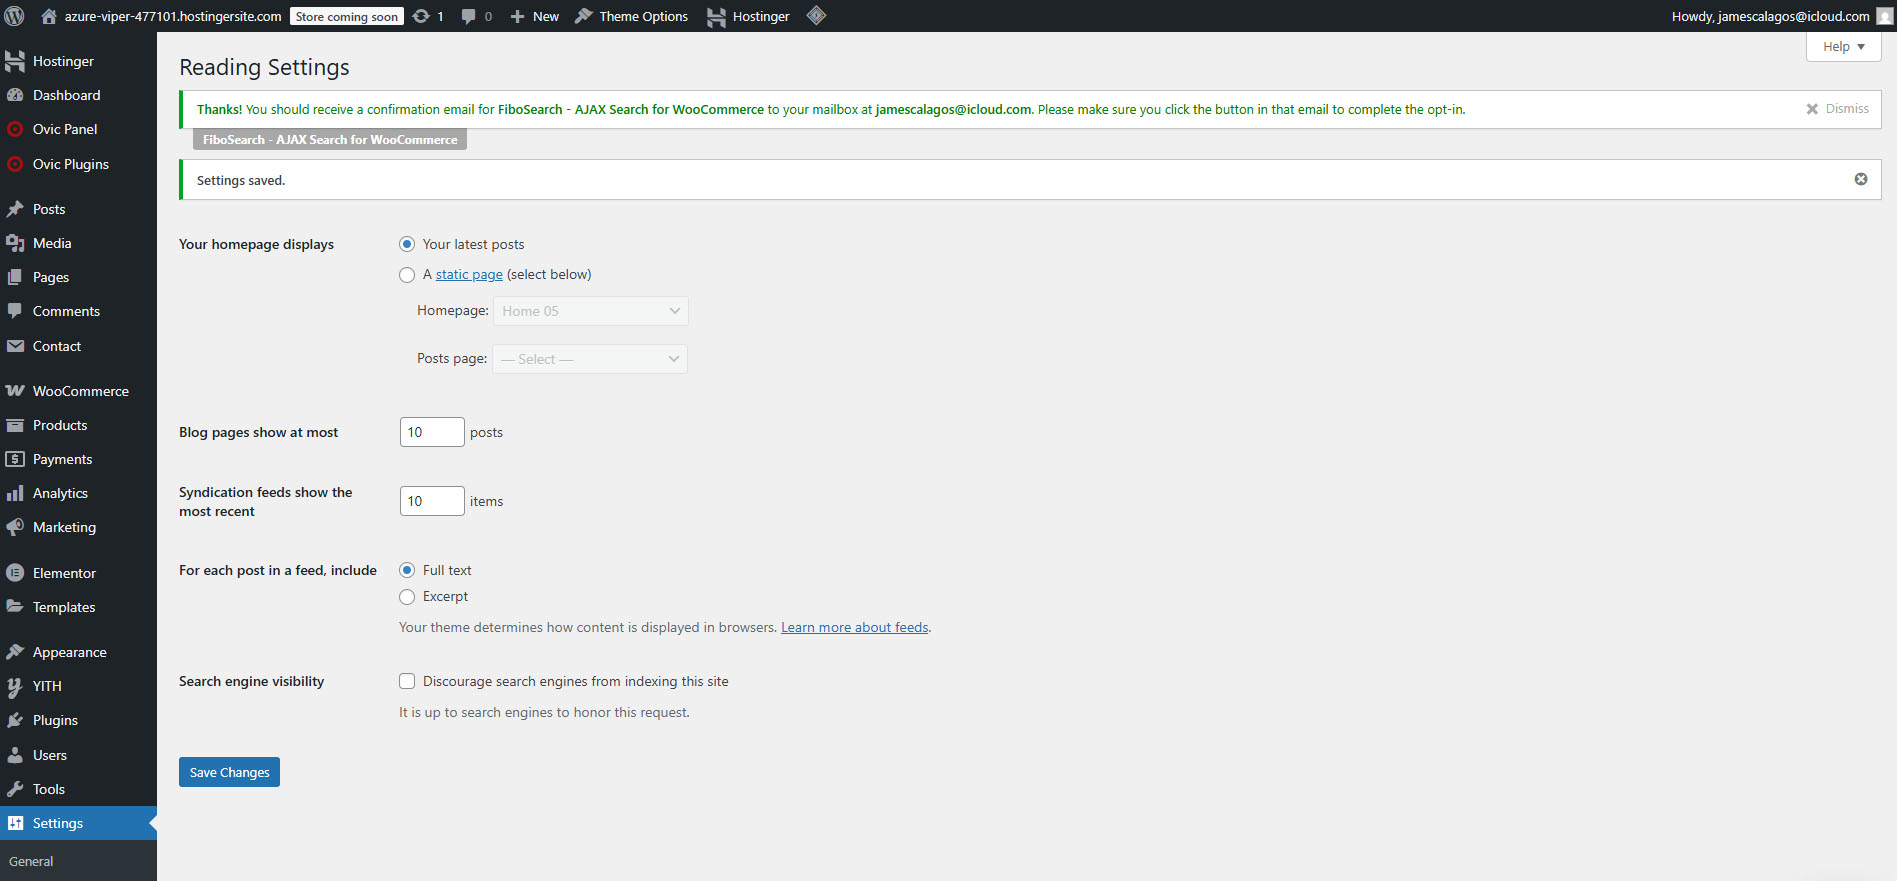Click the Contact envelope icon

15,346
